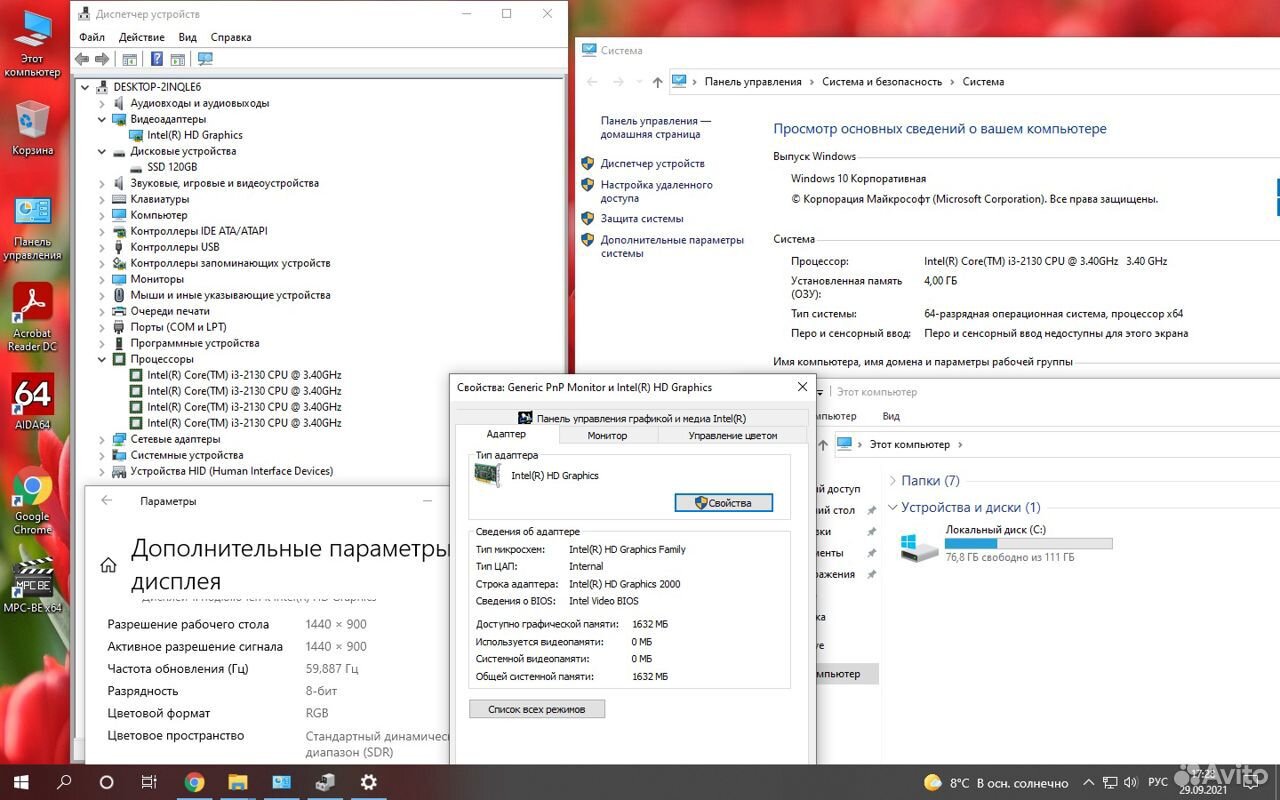Click Chrome icon on taskbar
This screenshot has width=1280, height=800.
(194, 782)
